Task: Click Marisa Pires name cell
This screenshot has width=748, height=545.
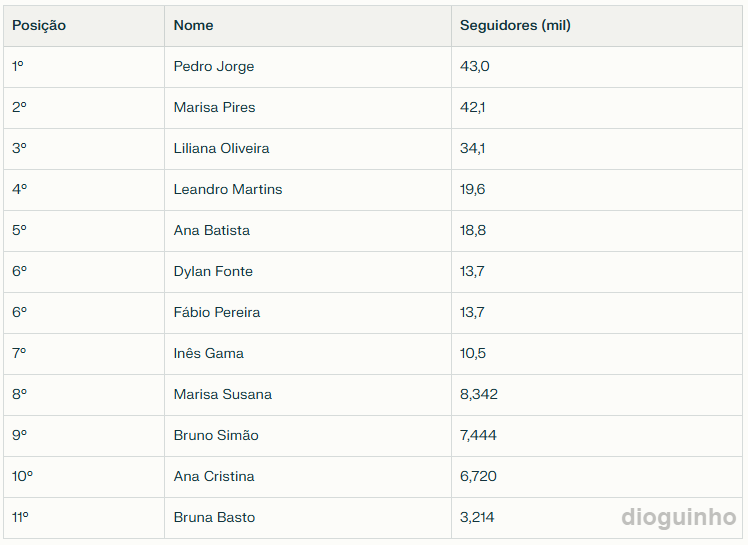Action: tap(214, 107)
